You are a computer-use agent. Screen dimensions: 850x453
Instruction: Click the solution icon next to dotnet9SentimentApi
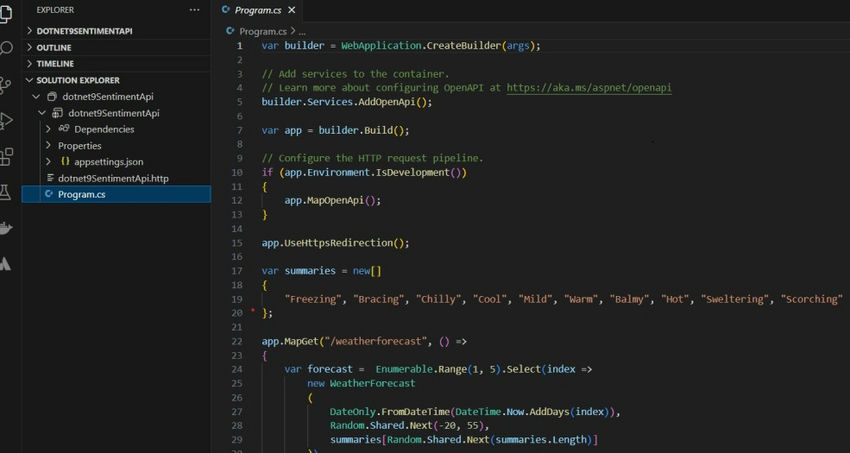[52, 97]
